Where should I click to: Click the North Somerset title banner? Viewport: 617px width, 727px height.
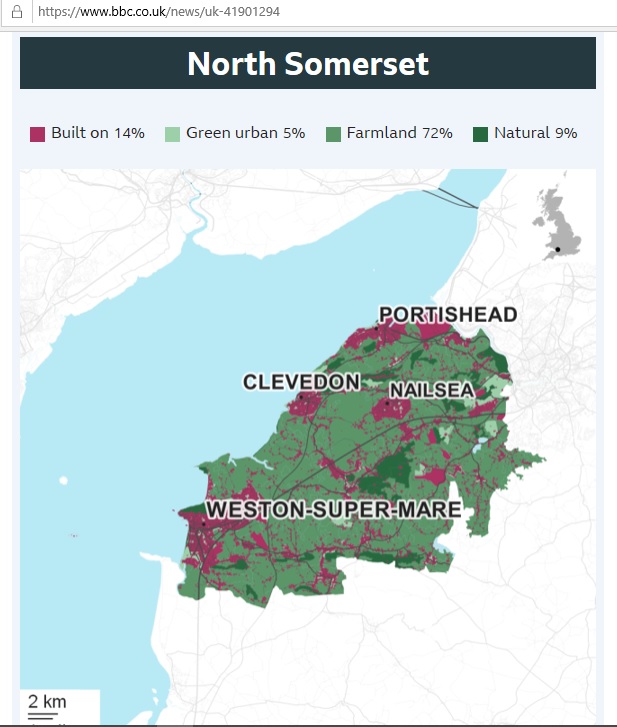(308, 64)
